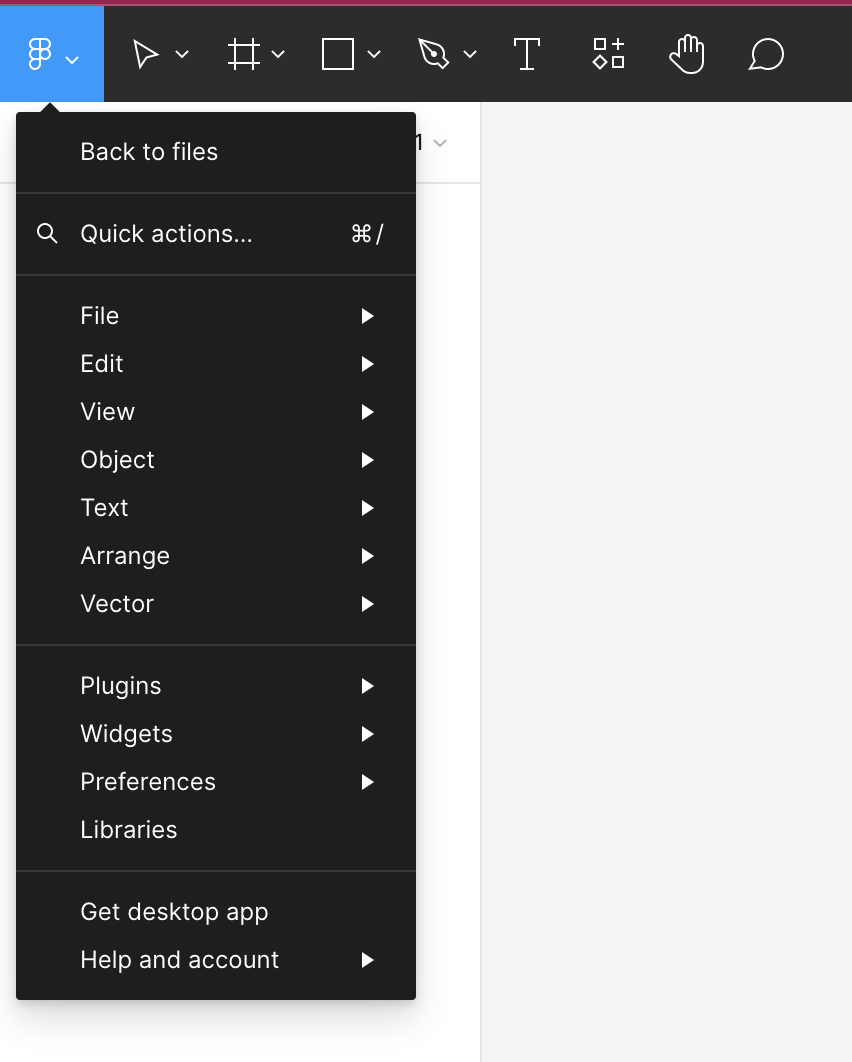
Task: Select the Comment tool icon
Action: click(766, 54)
